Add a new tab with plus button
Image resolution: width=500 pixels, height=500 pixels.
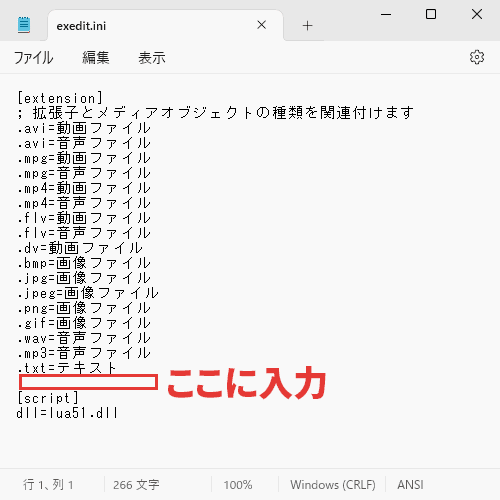point(307,25)
